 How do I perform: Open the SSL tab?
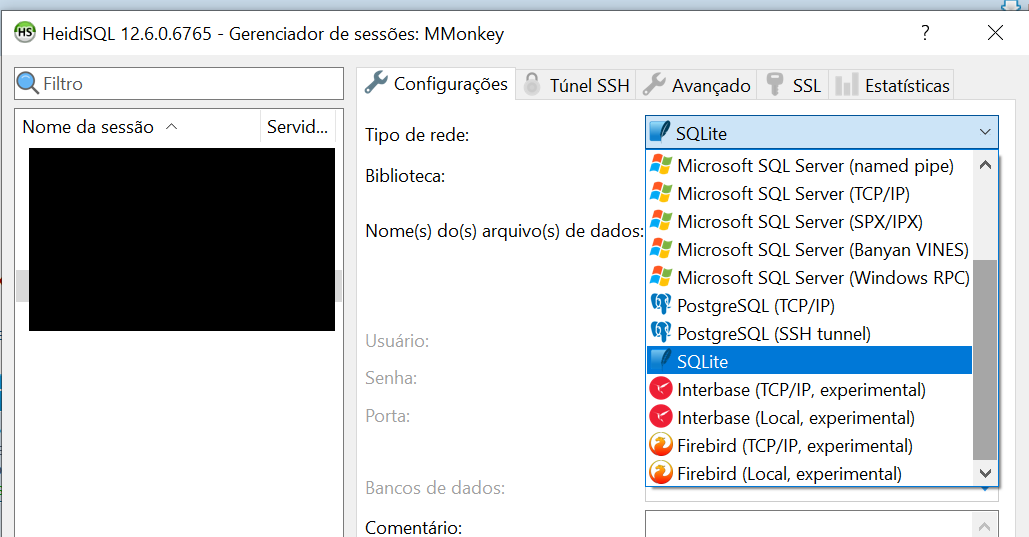(x=793, y=85)
